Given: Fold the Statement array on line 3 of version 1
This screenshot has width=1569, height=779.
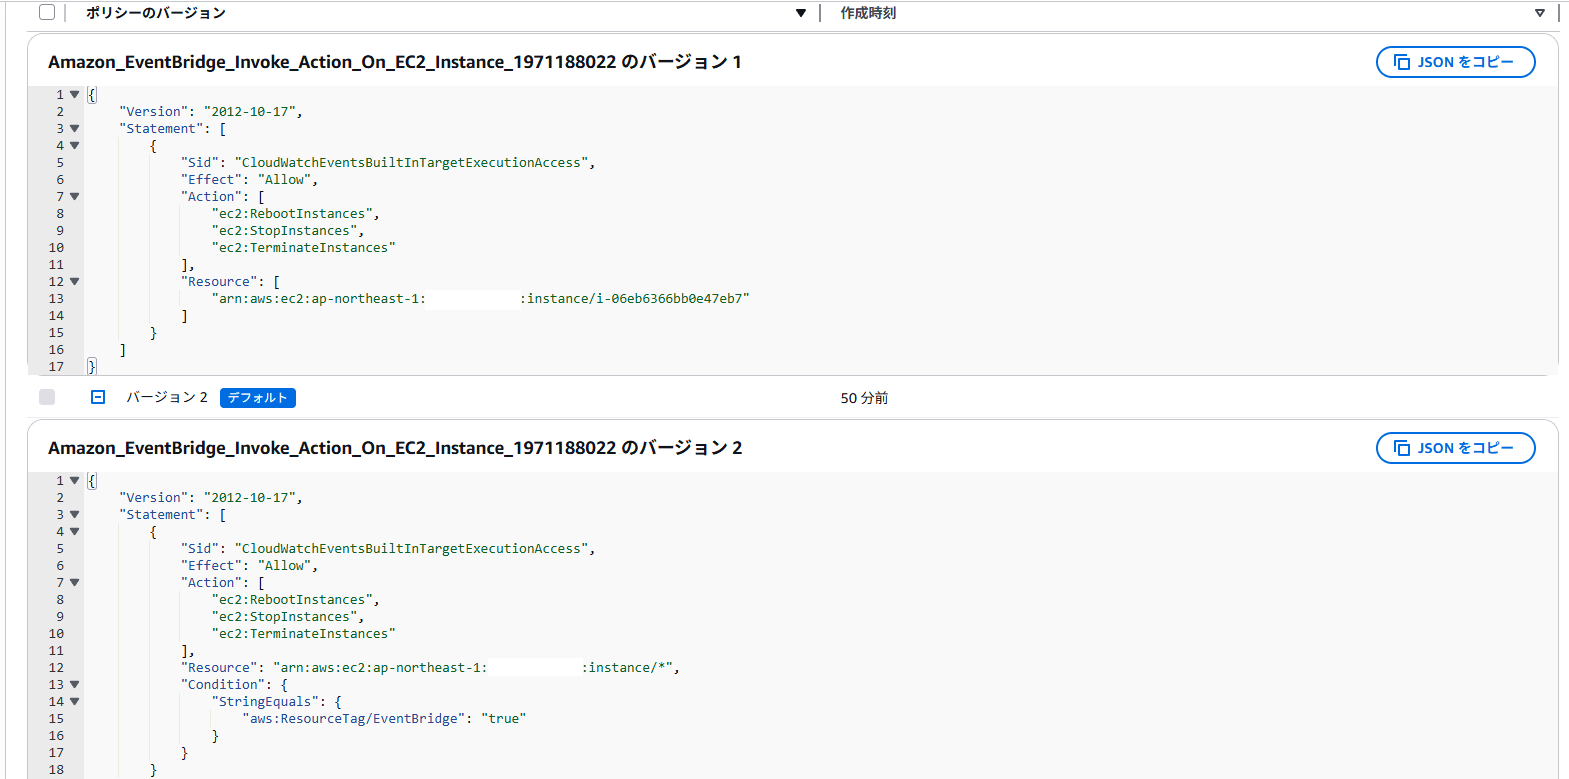Looking at the screenshot, I should 75,129.
